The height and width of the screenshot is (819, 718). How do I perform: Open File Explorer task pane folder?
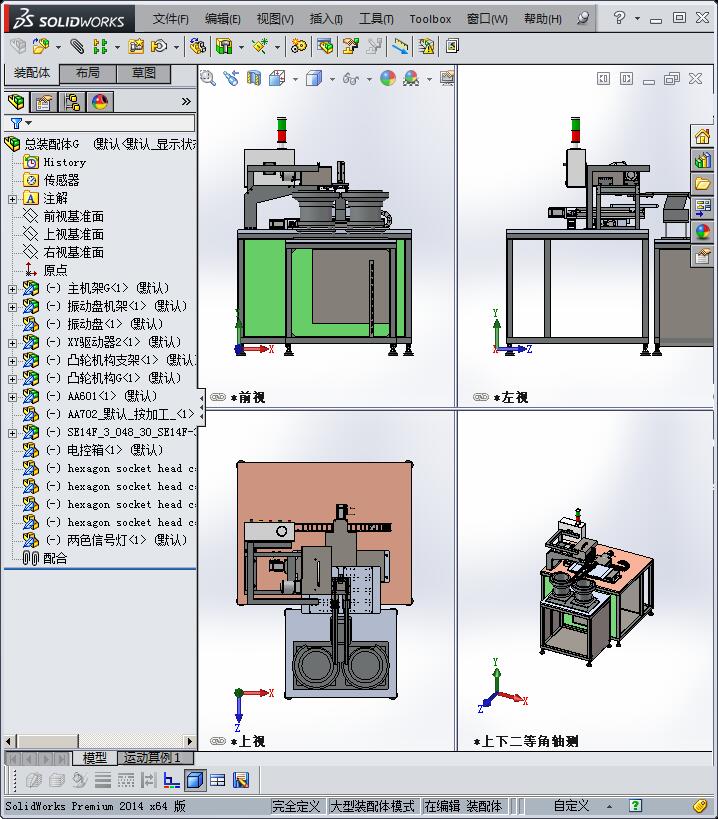702,184
